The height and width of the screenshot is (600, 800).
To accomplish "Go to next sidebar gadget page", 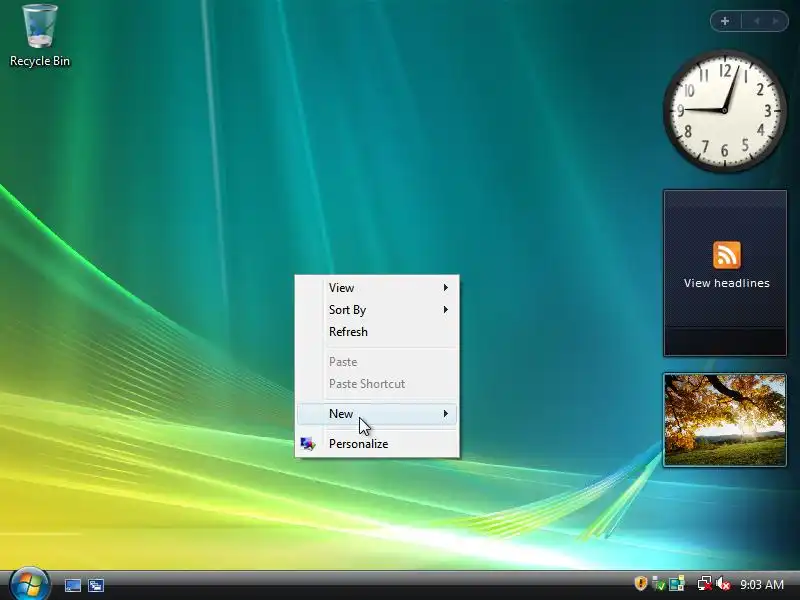I will 775,21.
